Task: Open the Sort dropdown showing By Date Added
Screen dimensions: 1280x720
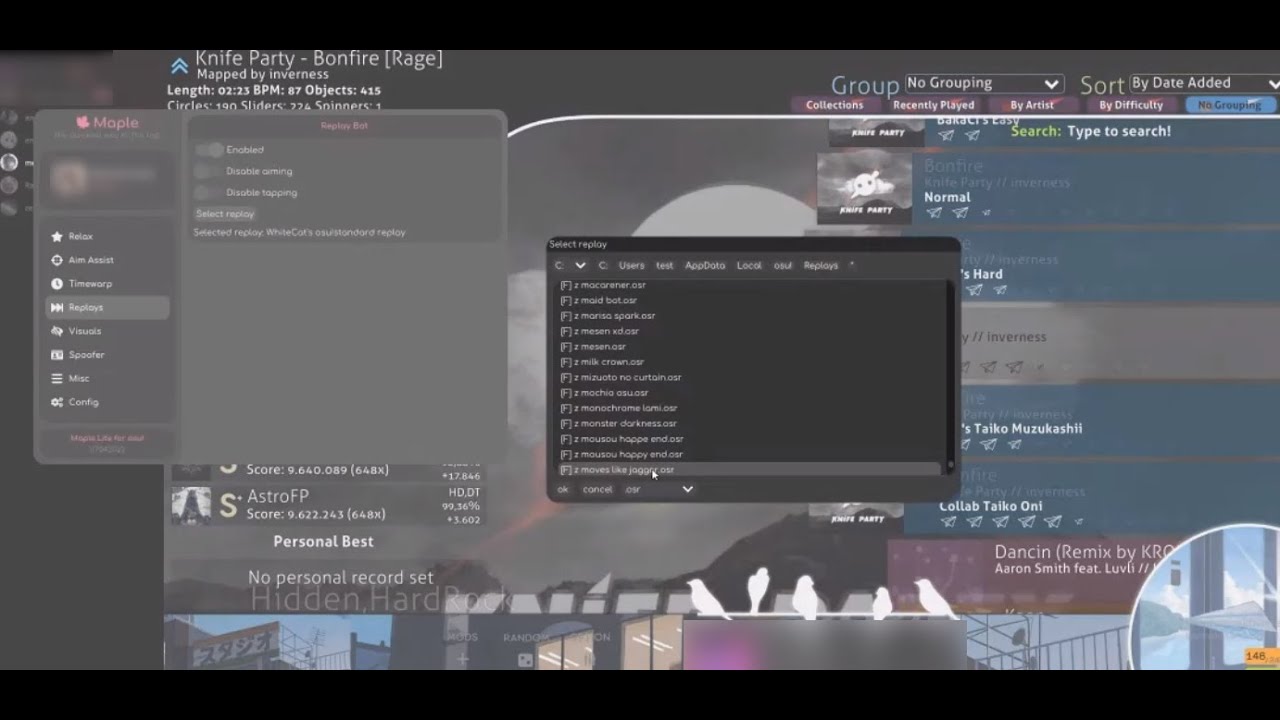Action: (1205, 84)
